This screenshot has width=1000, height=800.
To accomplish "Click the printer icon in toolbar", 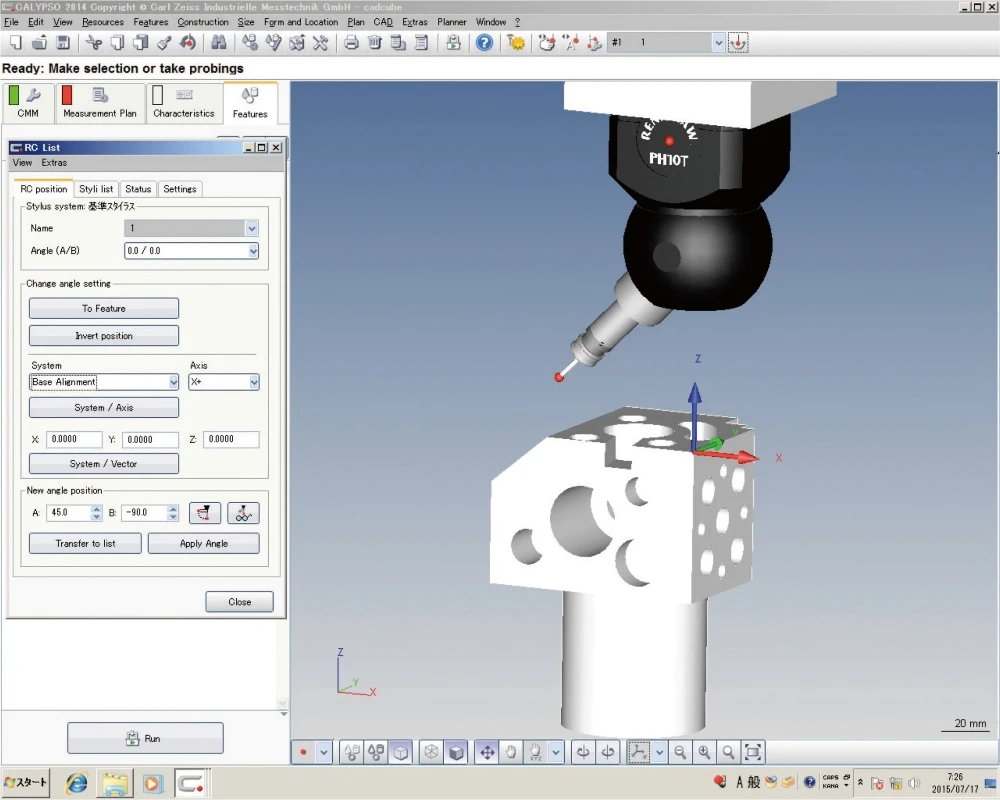I will click(351, 43).
